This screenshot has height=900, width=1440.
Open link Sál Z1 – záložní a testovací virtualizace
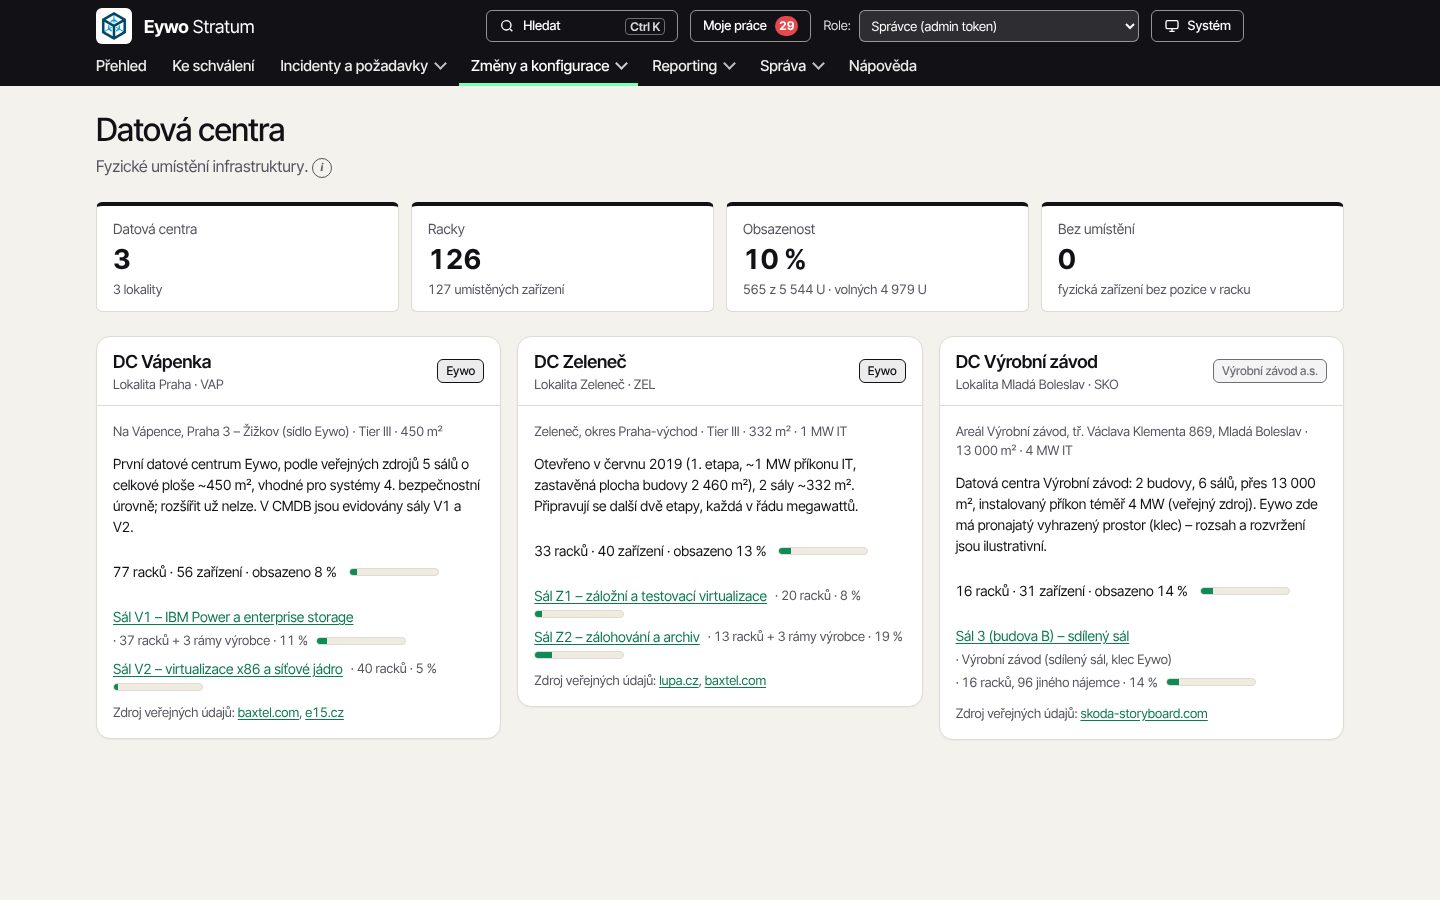pyautogui.click(x=650, y=596)
